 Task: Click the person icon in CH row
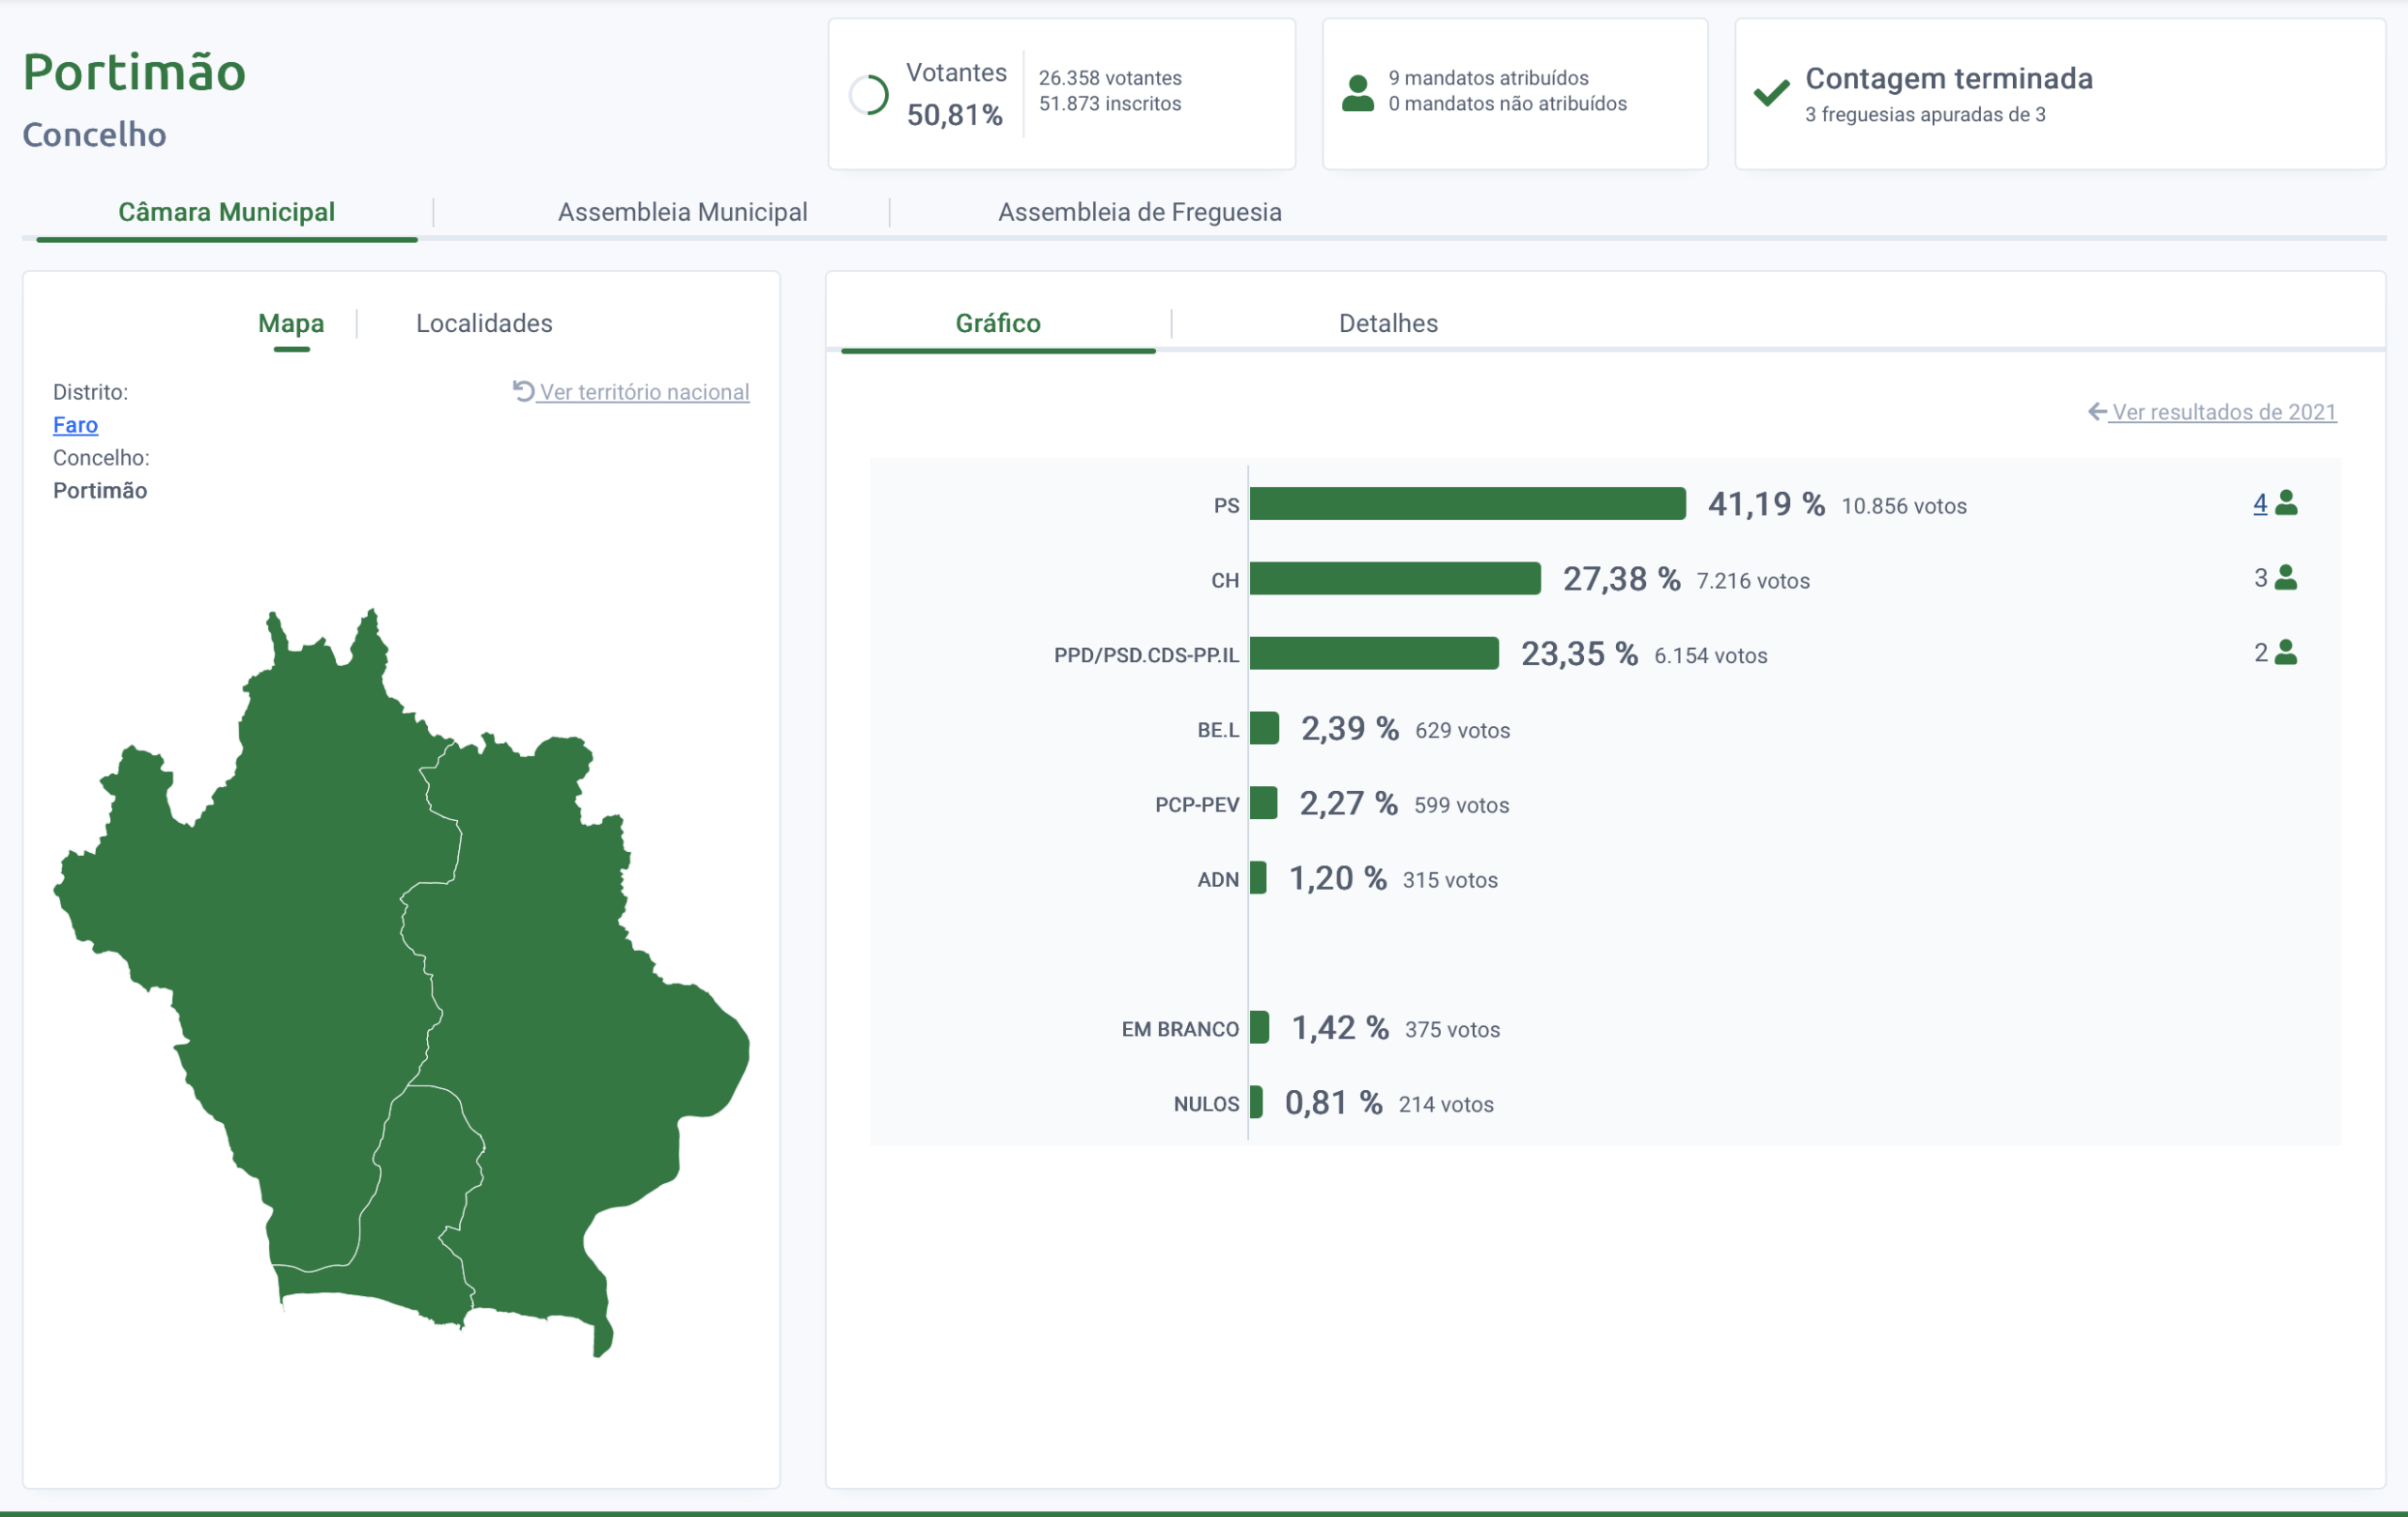pos(2286,578)
